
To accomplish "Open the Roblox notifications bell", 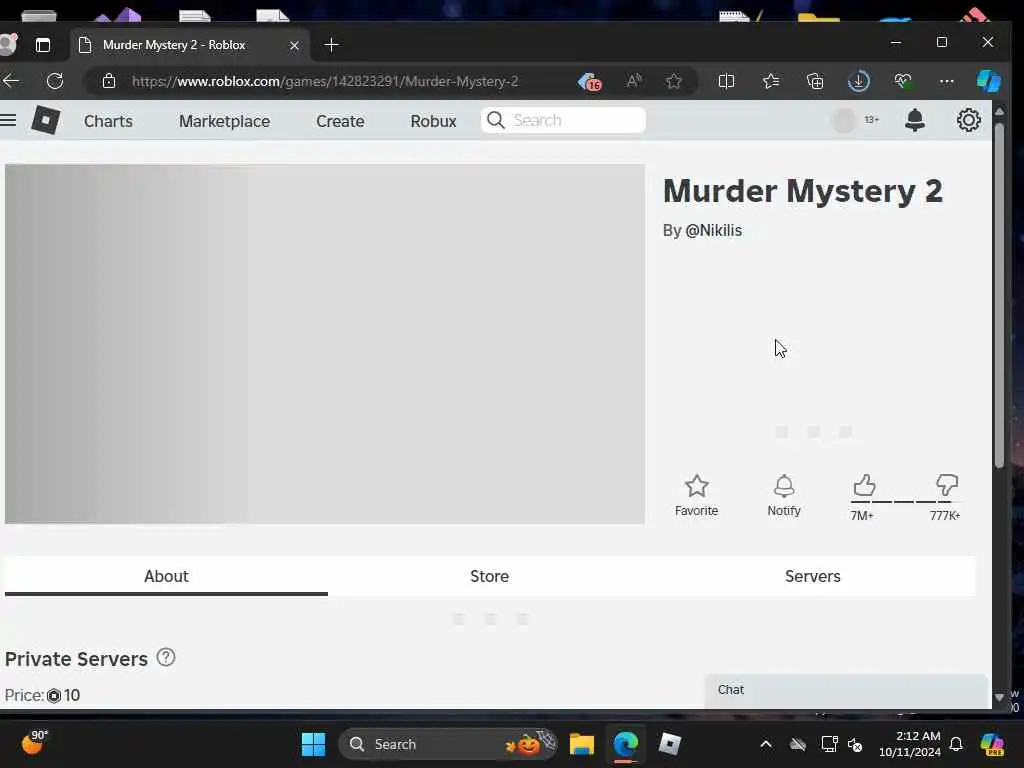I will 914,120.
